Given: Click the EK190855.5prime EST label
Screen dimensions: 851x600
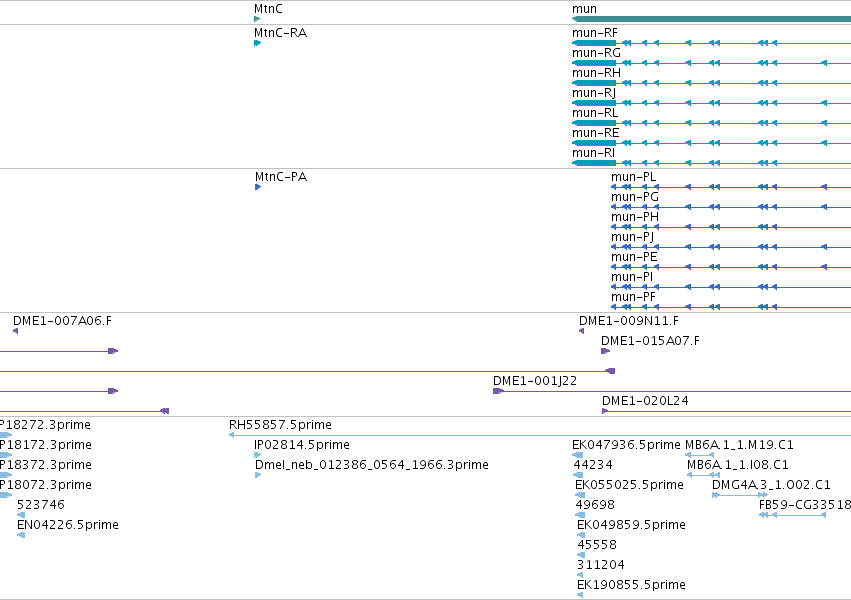Looking at the screenshot, I should [631, 585].
